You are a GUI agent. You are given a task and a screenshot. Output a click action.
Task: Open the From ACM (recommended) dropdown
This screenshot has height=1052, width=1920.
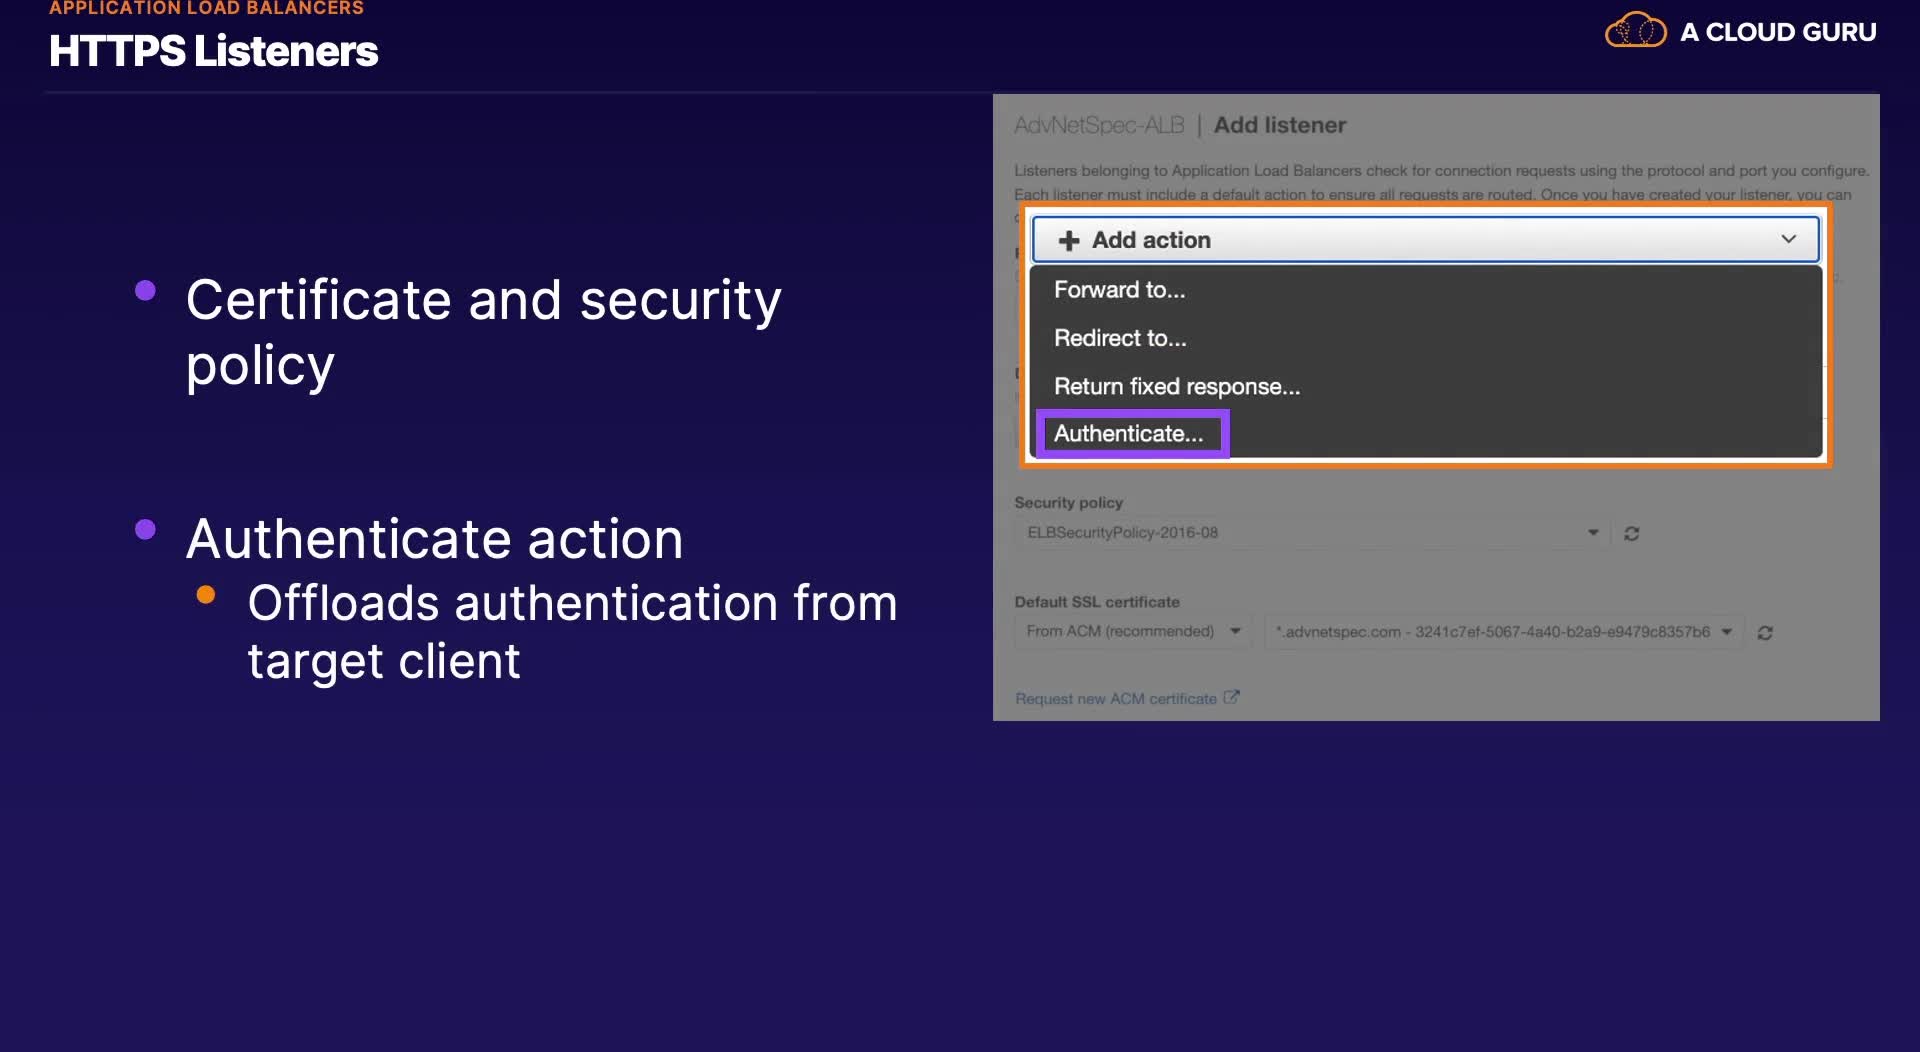(x=1133, y=632)
